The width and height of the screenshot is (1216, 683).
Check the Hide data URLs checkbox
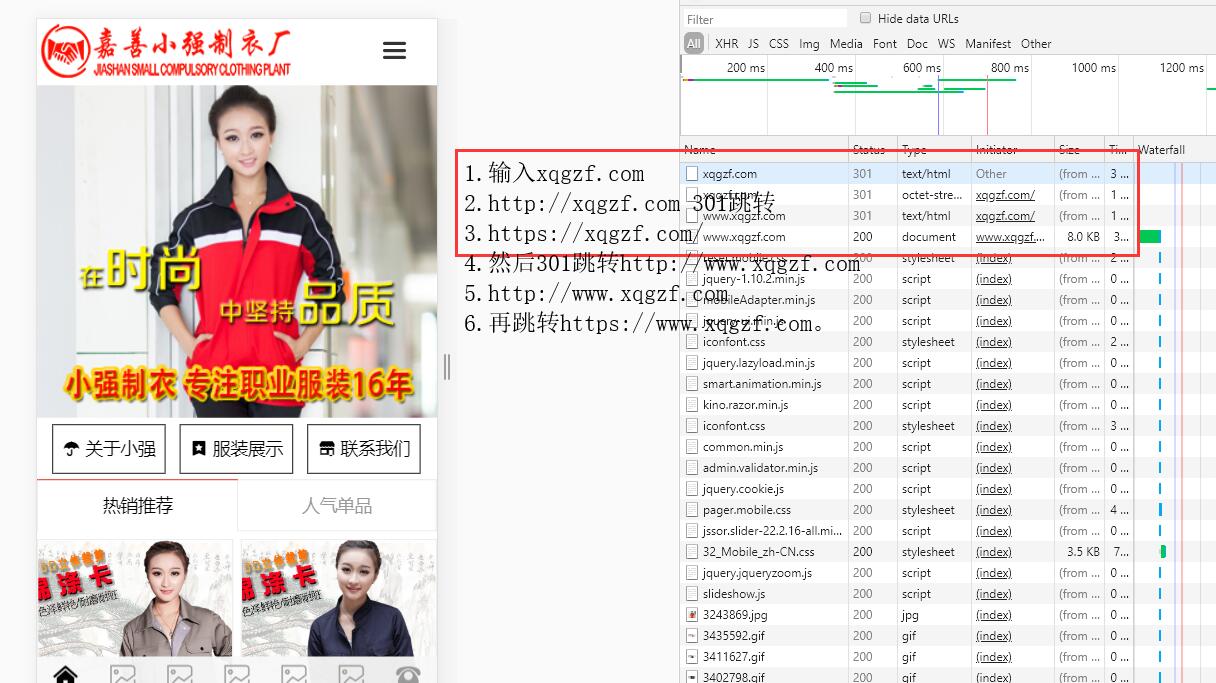tap(865, 18)
